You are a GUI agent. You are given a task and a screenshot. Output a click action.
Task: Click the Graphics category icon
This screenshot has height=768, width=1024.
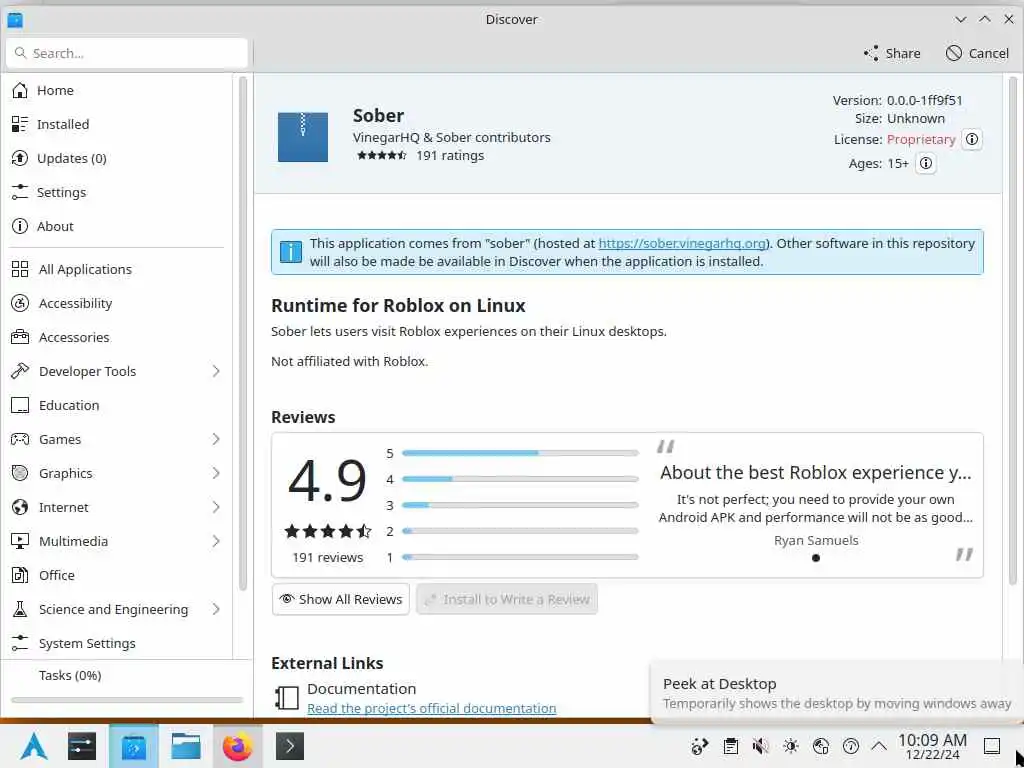click(x=20, y=473)
